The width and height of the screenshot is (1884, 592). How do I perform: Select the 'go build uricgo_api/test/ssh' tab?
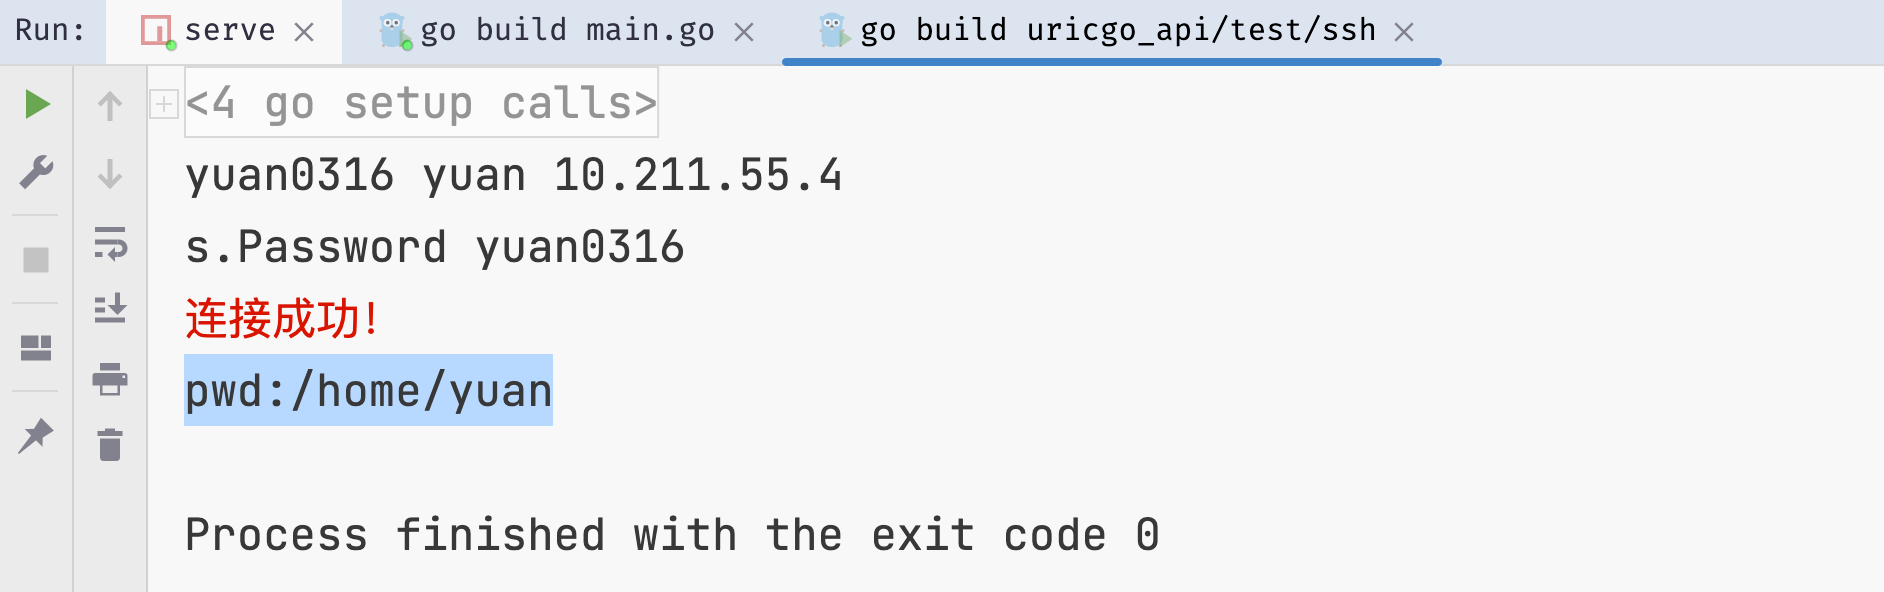click(1117, 31)
